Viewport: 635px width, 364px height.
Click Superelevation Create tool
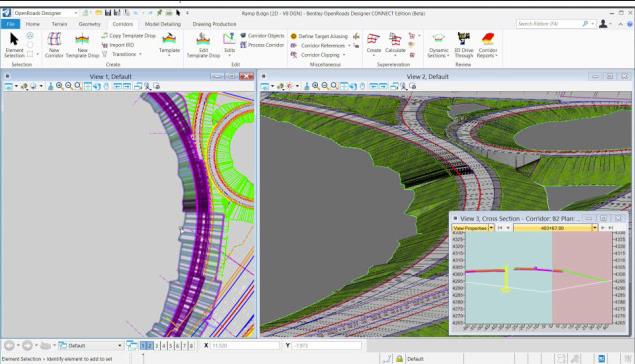373,44
